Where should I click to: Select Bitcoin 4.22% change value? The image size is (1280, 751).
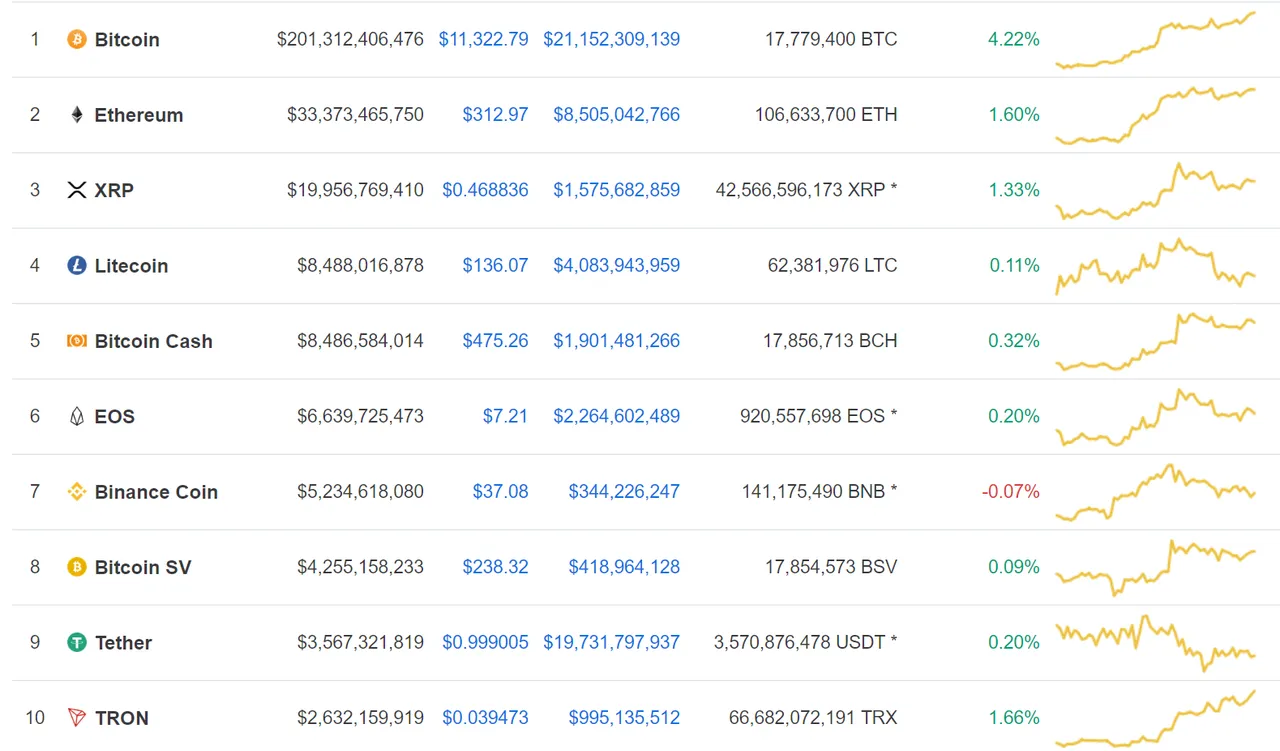(x=1014, y=40)
